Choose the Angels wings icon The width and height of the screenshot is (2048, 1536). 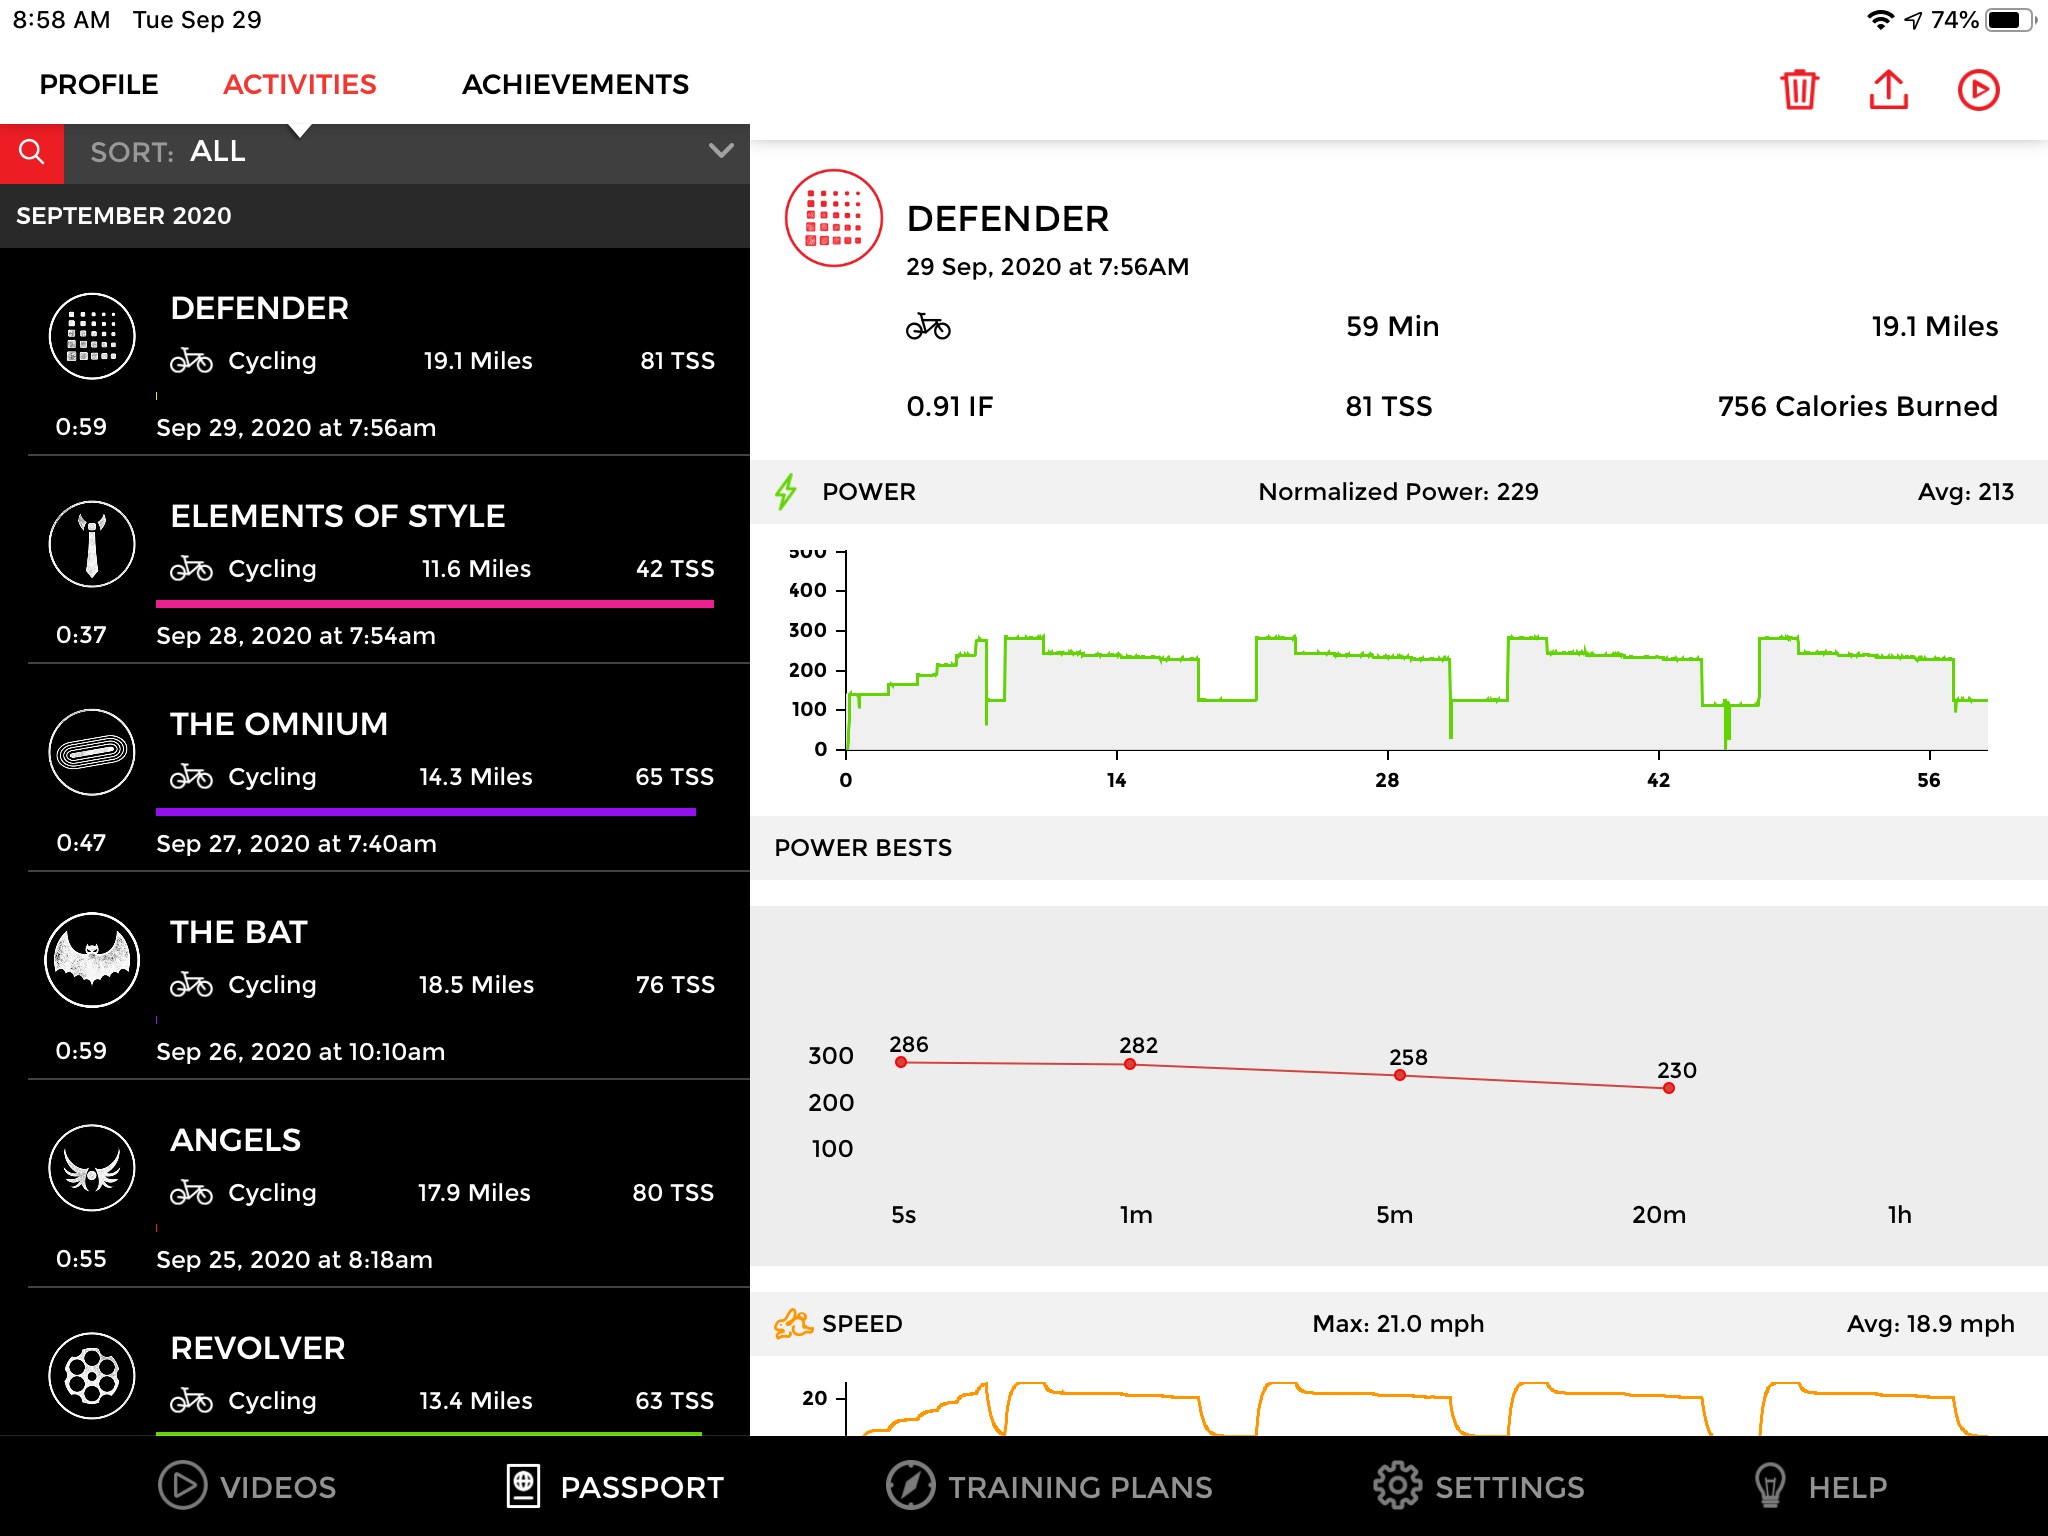92,1168
